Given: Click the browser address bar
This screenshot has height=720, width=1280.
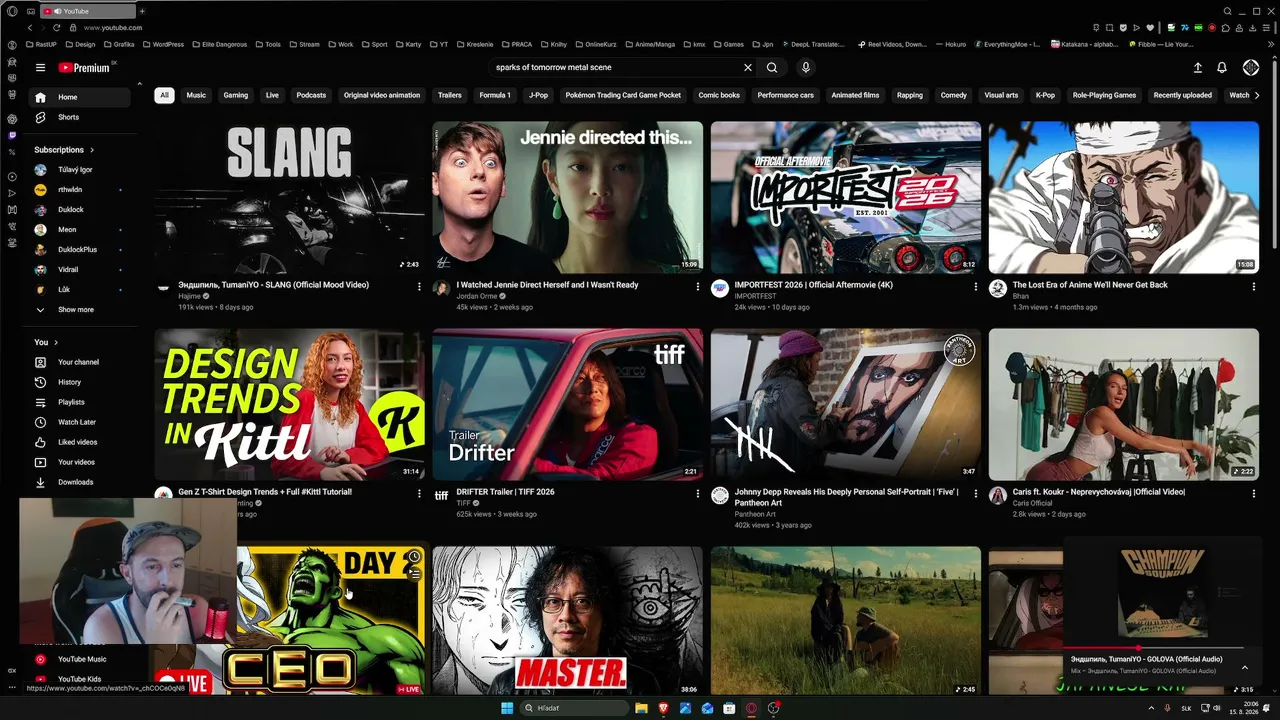Looking at the screenshot, I should [580, 28].
